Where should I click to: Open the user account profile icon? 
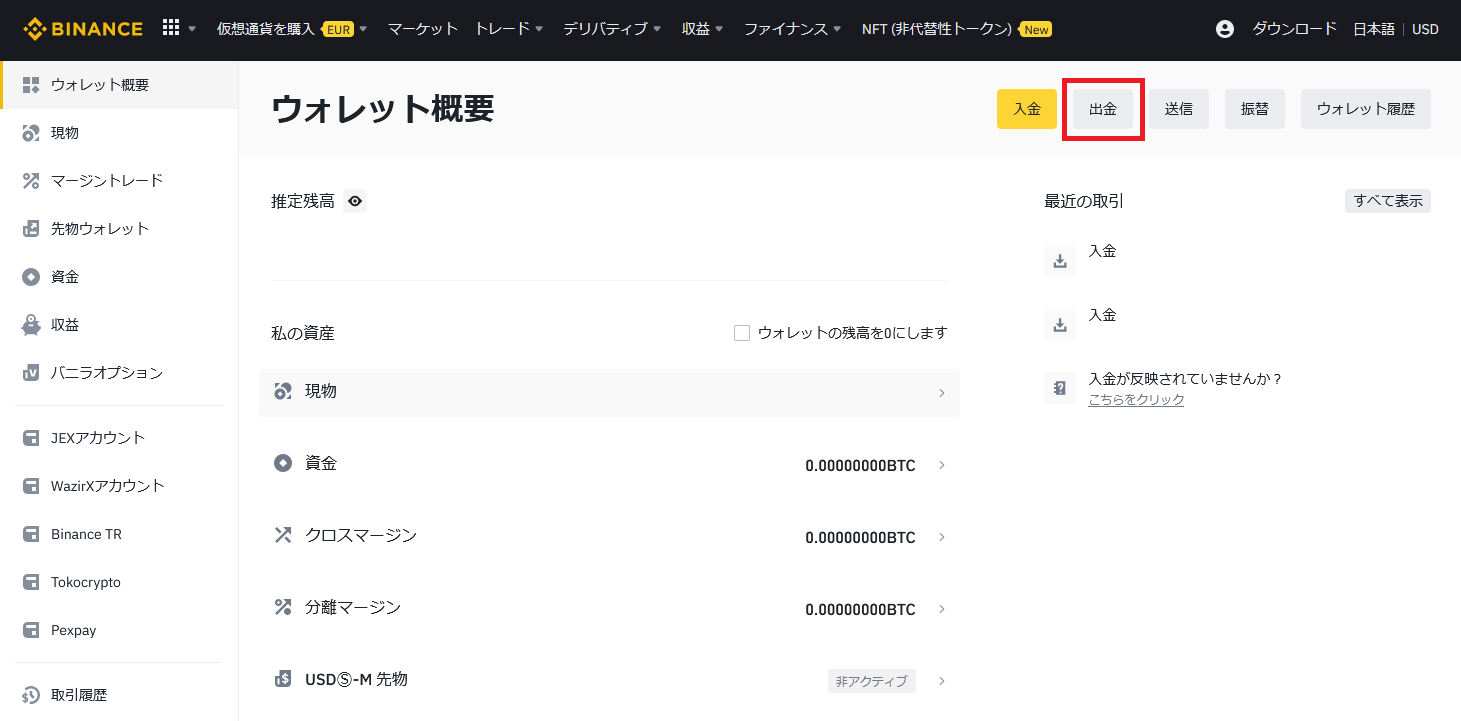(x=1225, y=29)
